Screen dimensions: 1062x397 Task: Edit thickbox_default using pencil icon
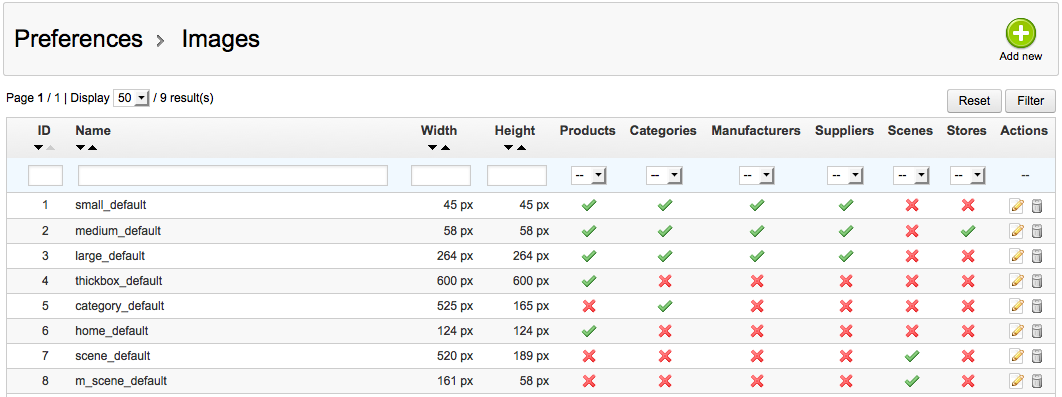(x=1016, y=280)
